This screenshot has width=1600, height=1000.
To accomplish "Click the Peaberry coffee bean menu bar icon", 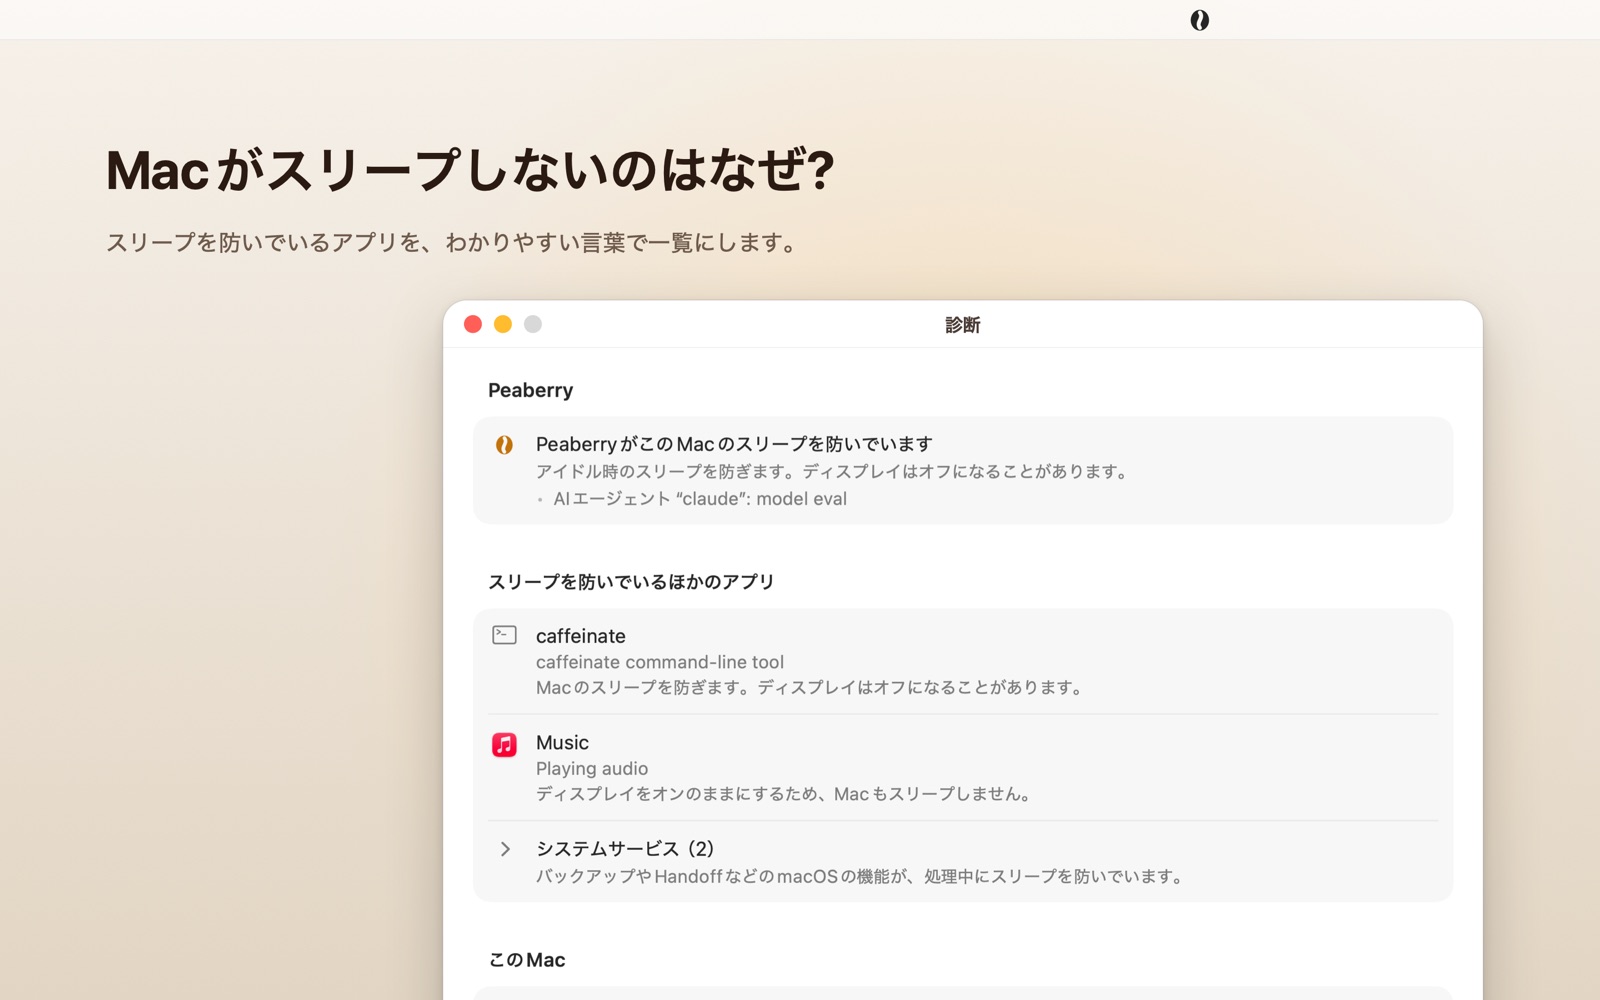I will (x=1199, y=20).
